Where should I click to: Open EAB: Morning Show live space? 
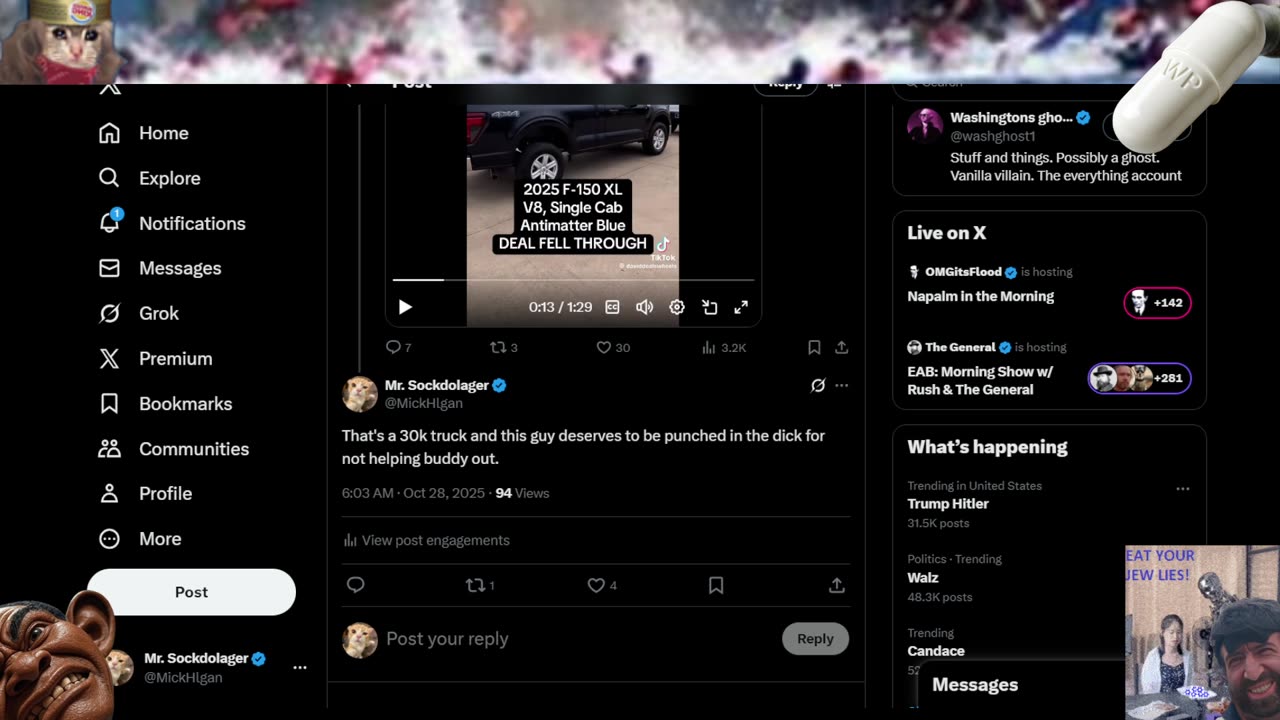tap(980, 380)
